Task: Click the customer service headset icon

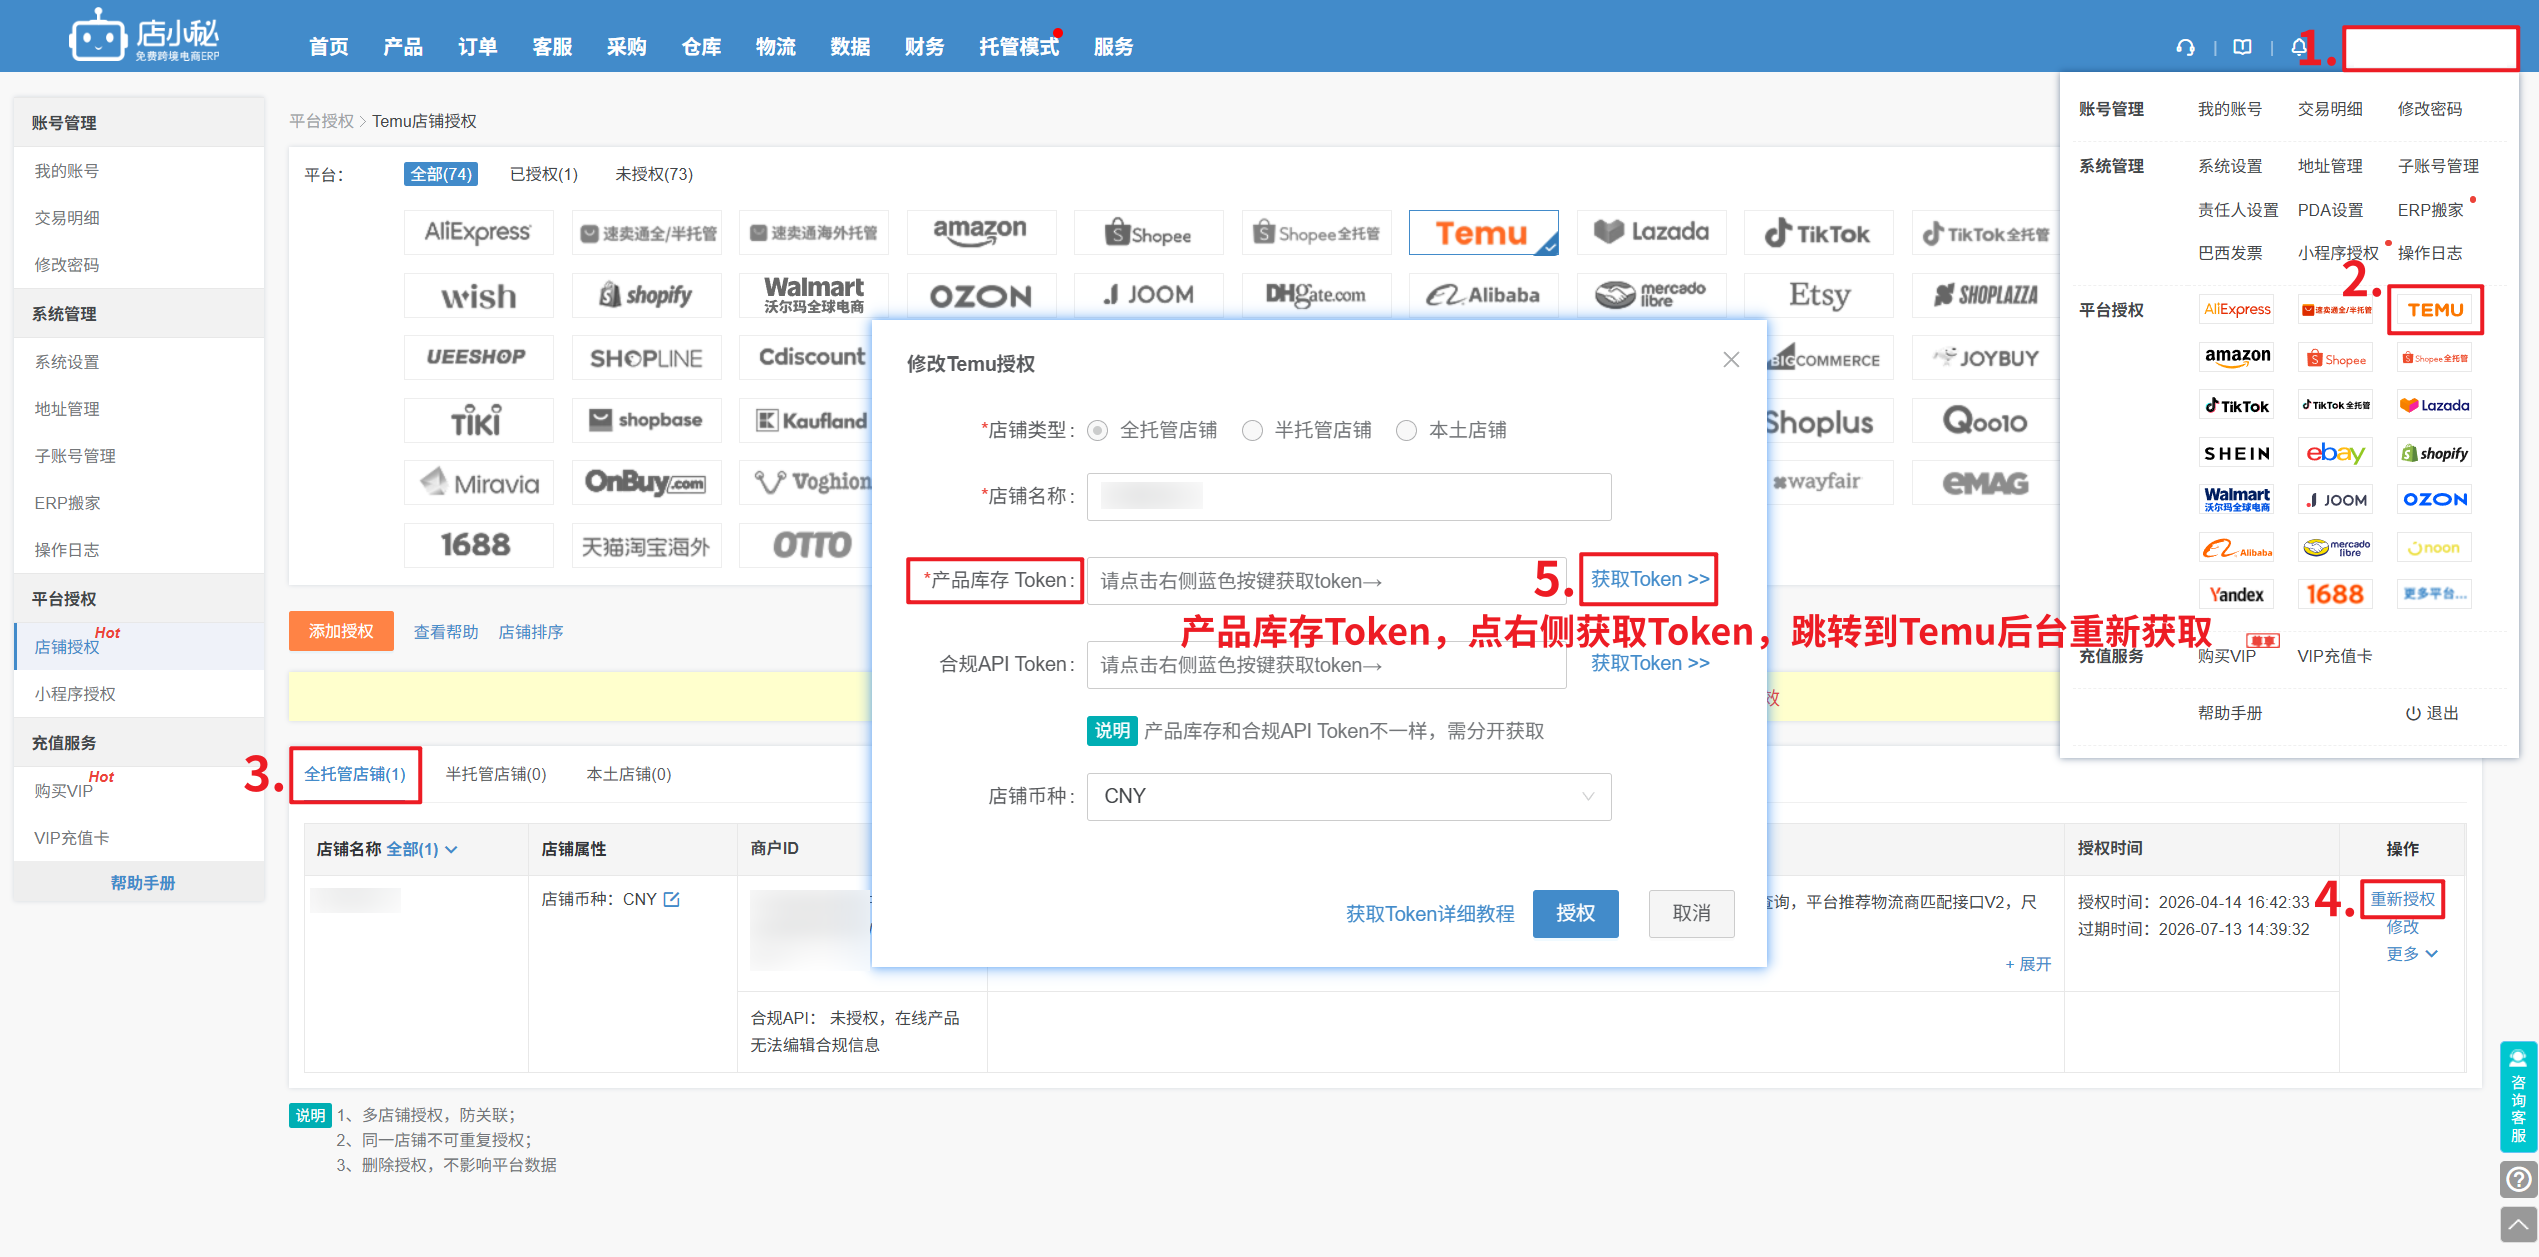Action: (2185, 47)
